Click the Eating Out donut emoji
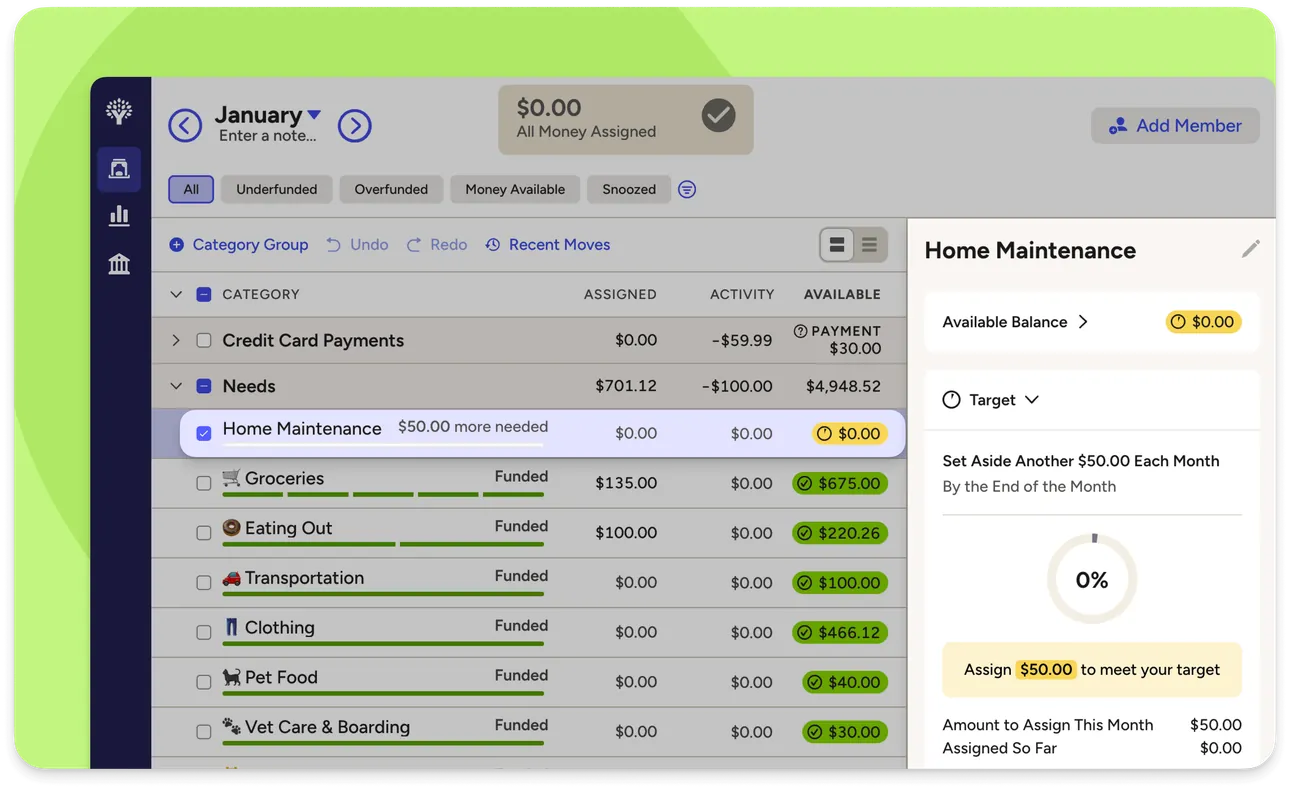 (x=232, y=528)
